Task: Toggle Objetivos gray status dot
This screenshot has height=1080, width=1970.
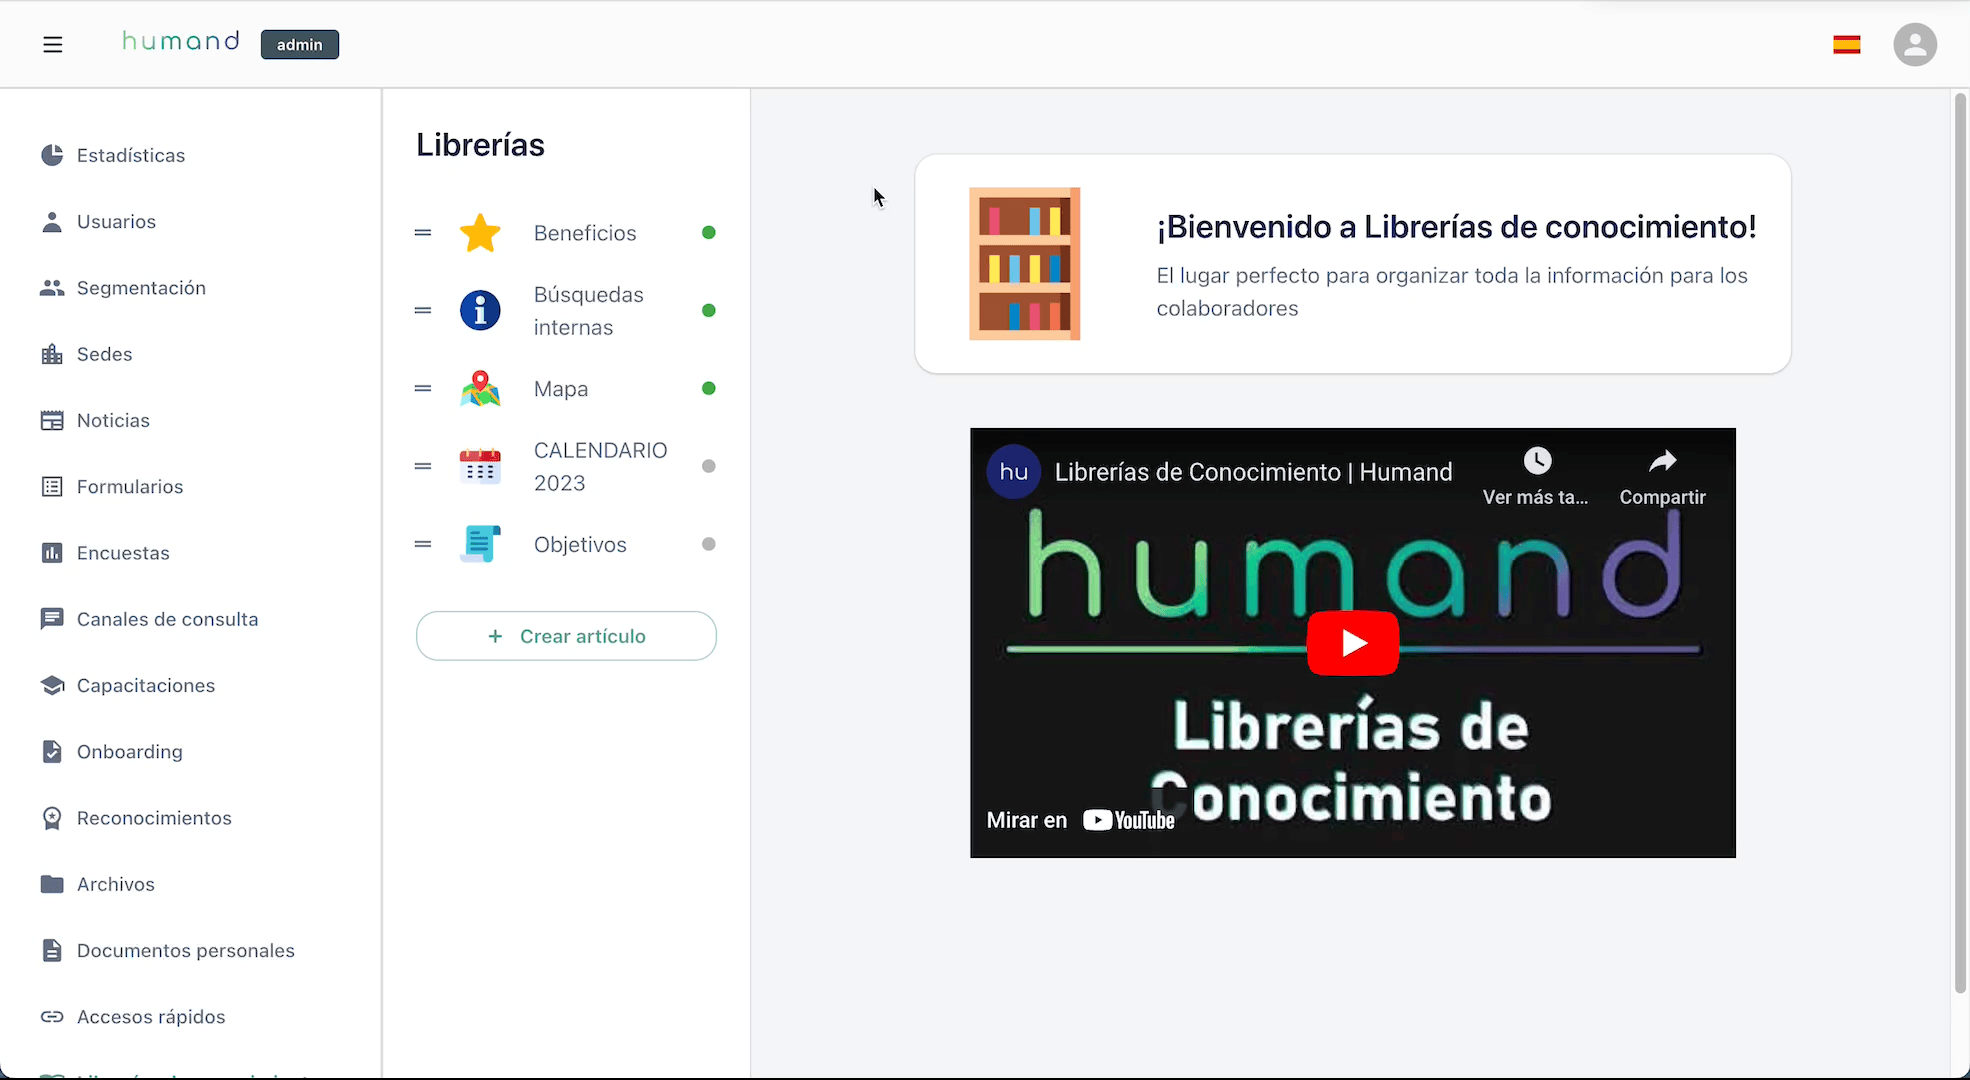Action: [709, 544]
